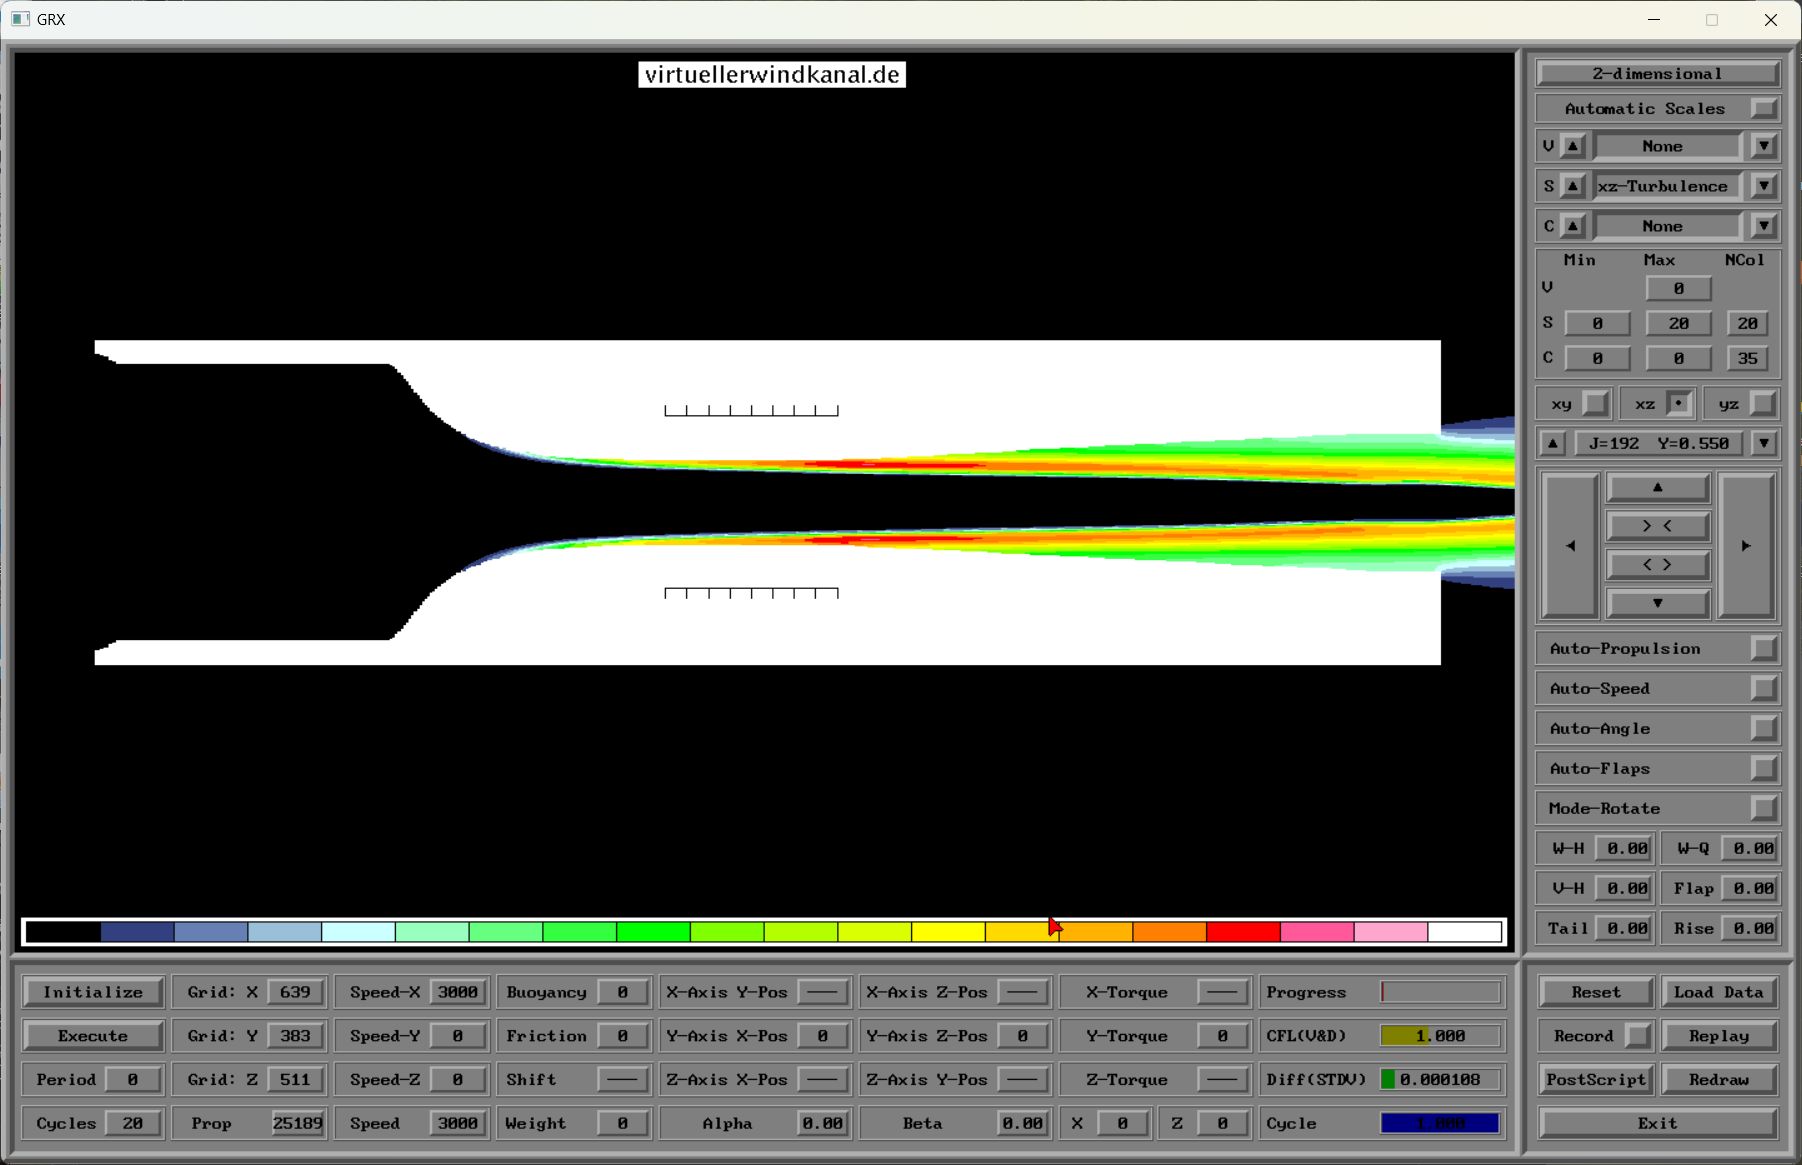
Task: Click up arrow beside J=192 slice
Action: click(x=1553, y=443)
